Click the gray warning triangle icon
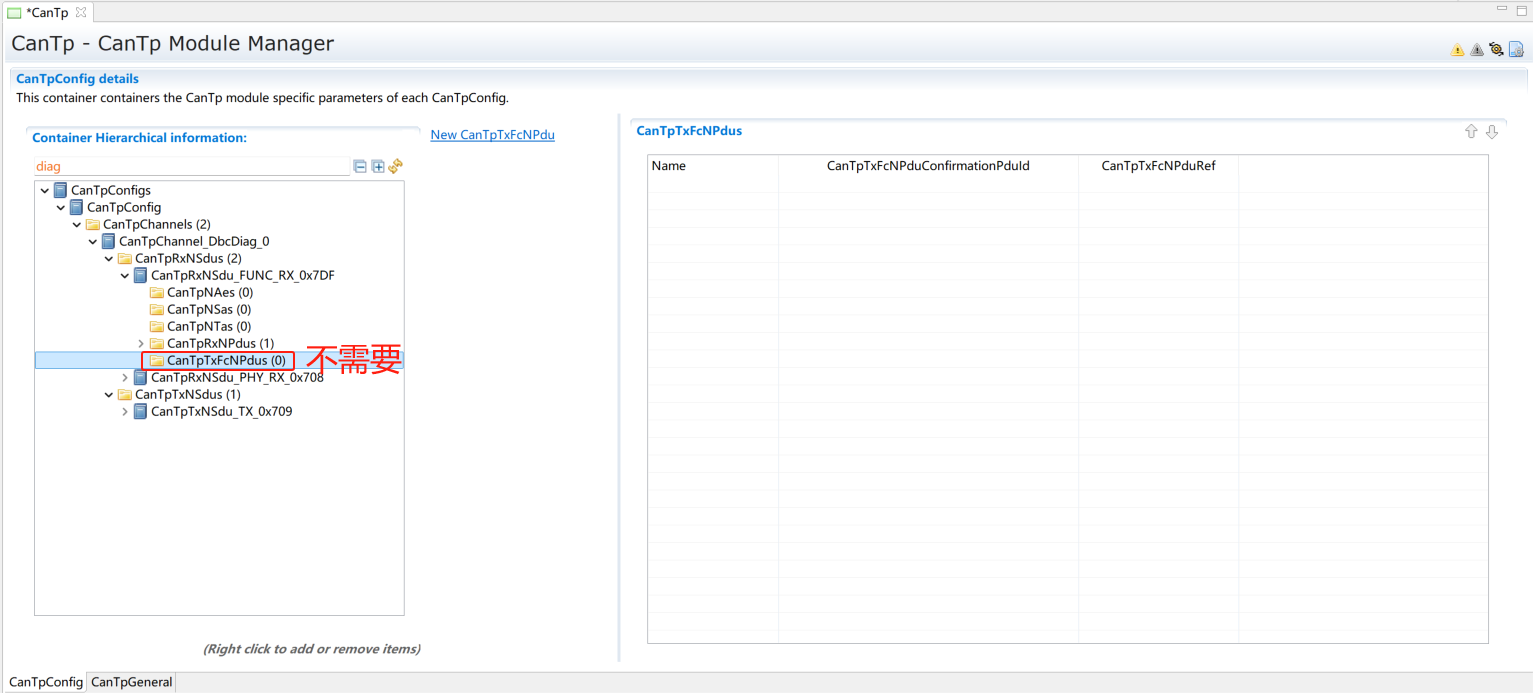 click(x=1476, y=49)
